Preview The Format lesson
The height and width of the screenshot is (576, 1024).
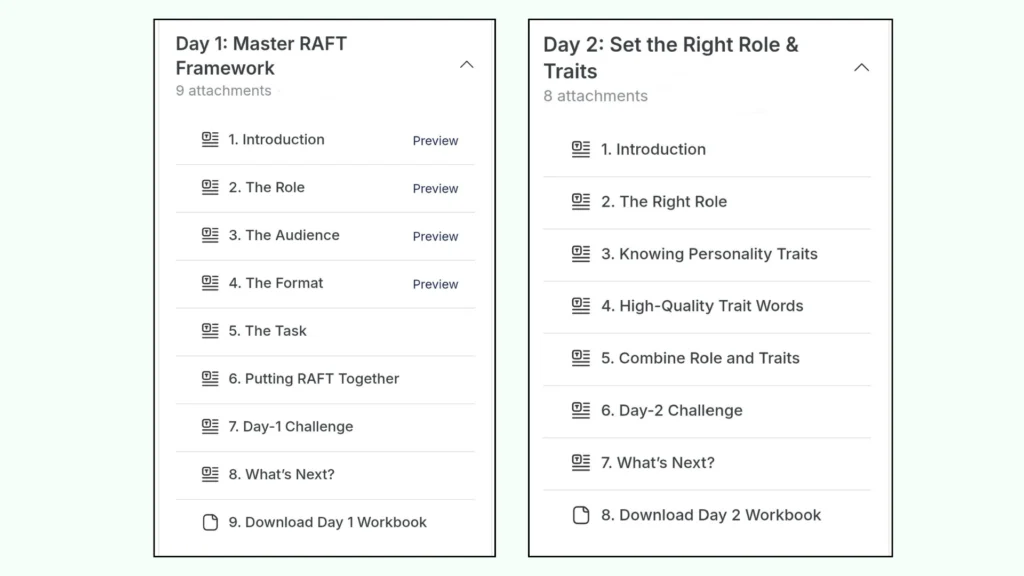coord(435,285)
